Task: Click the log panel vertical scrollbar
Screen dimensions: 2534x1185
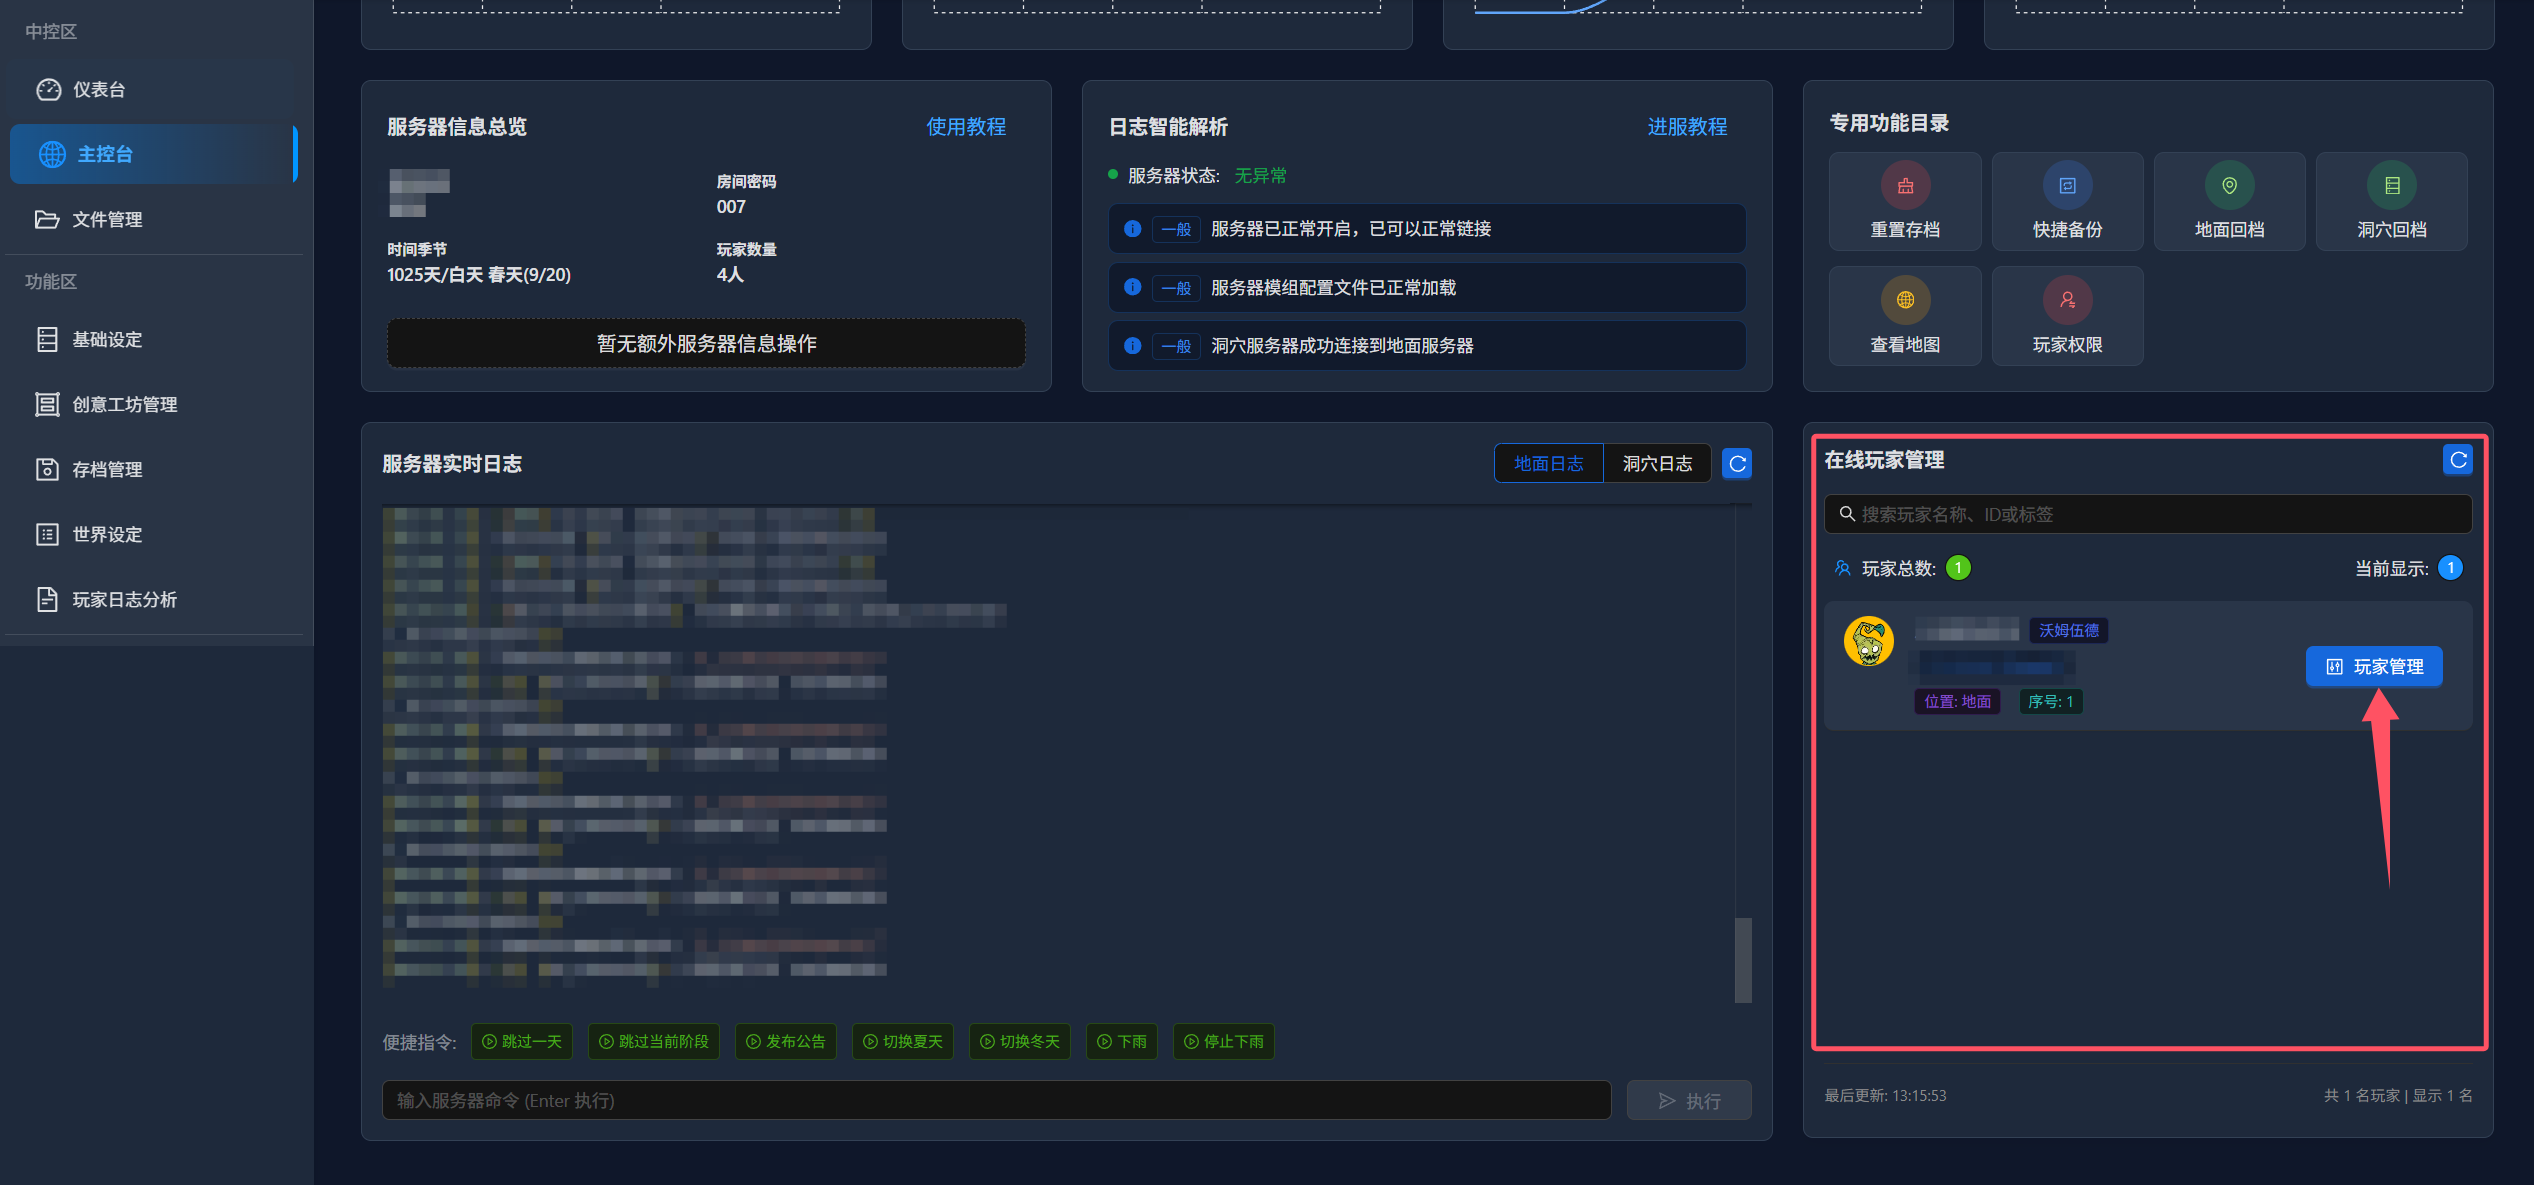Action: coord(1742,958)
